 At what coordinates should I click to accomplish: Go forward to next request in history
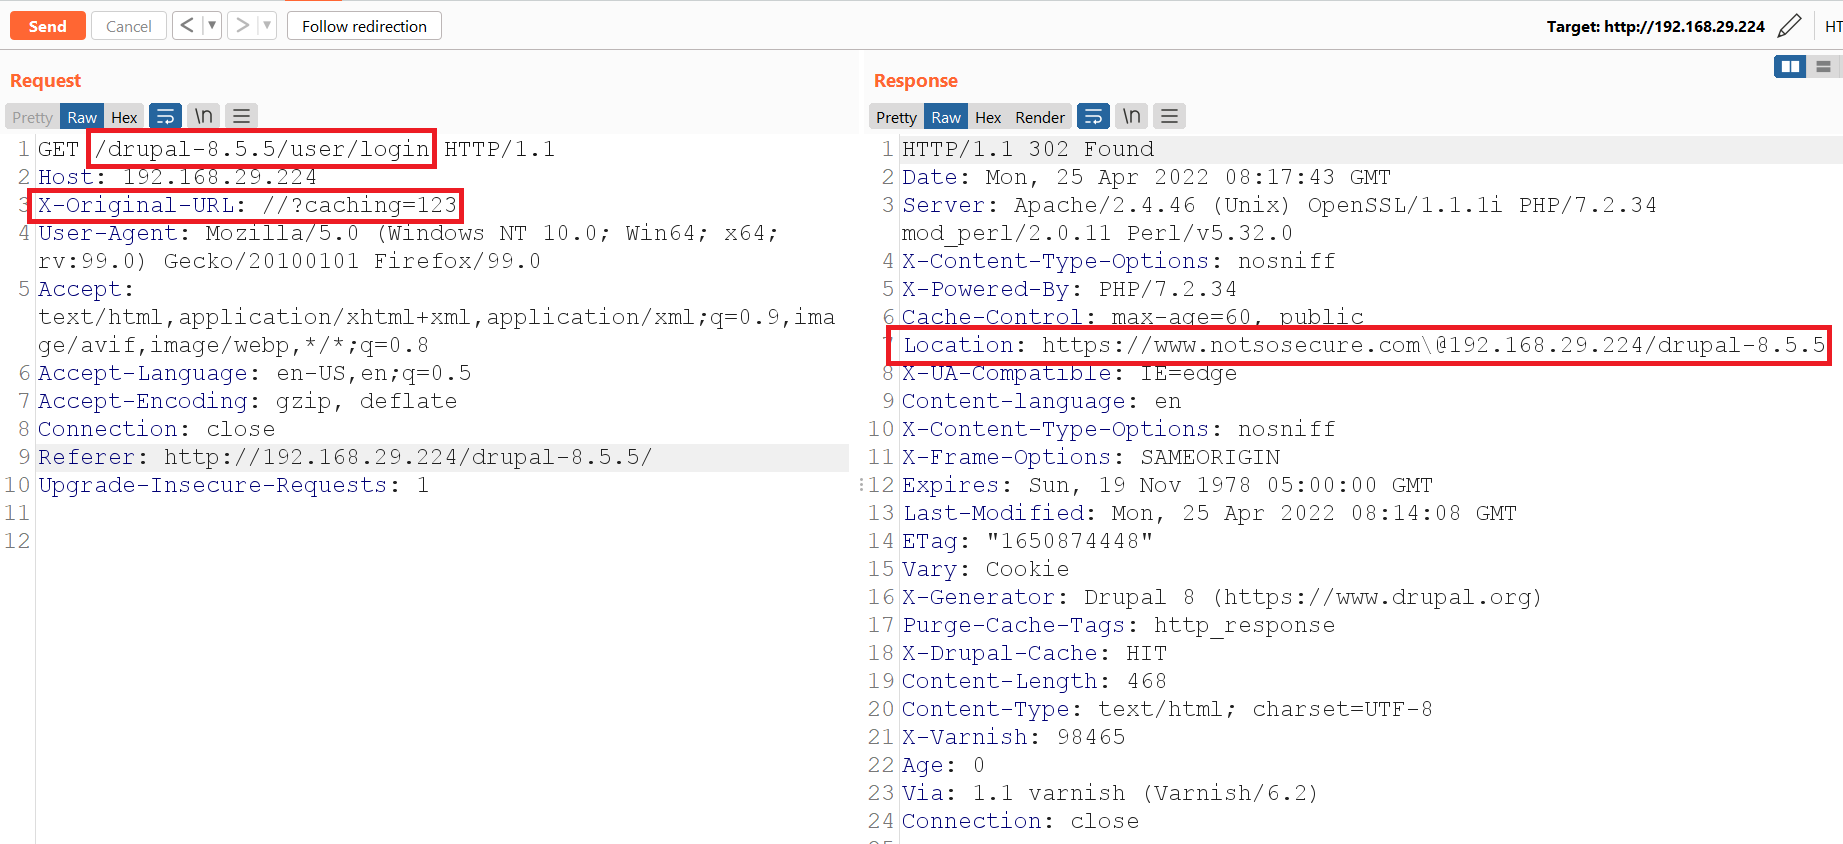242,26
